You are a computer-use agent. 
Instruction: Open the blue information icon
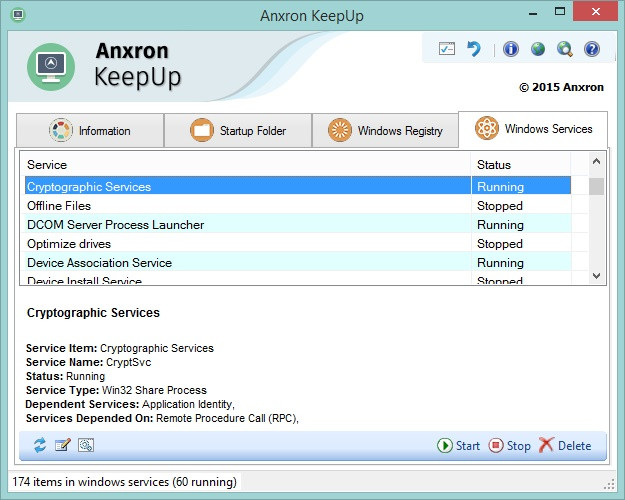(x=511, y=49)
